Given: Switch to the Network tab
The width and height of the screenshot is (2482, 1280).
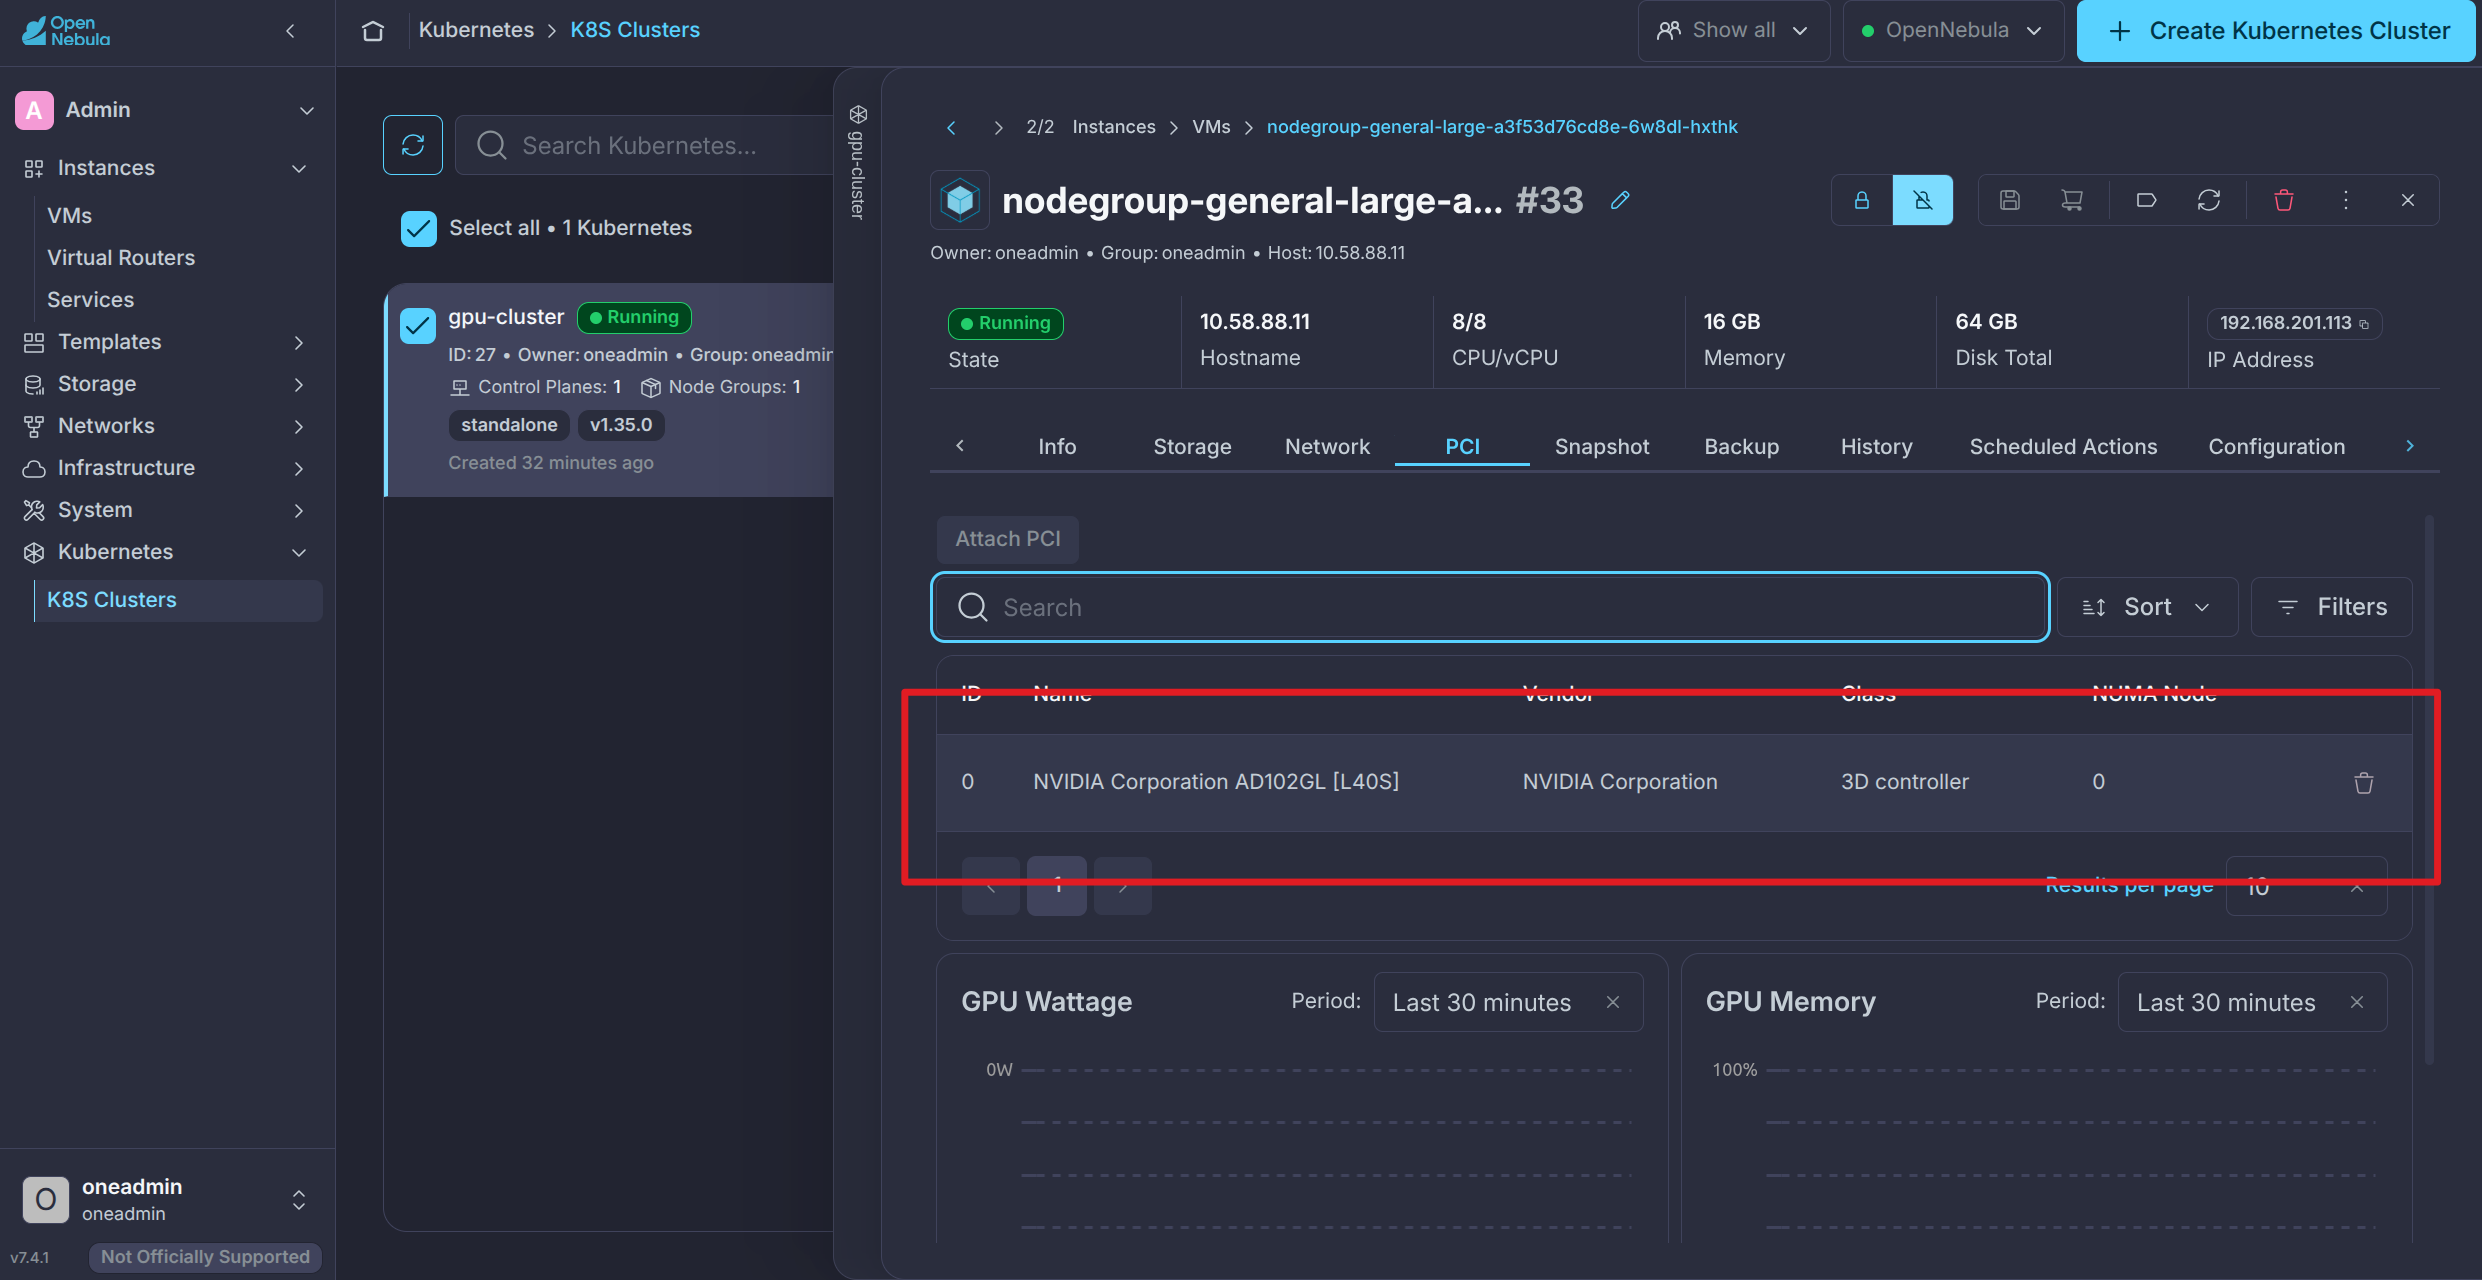Looking at the screenshot, I should click(x=1327, y=447).
